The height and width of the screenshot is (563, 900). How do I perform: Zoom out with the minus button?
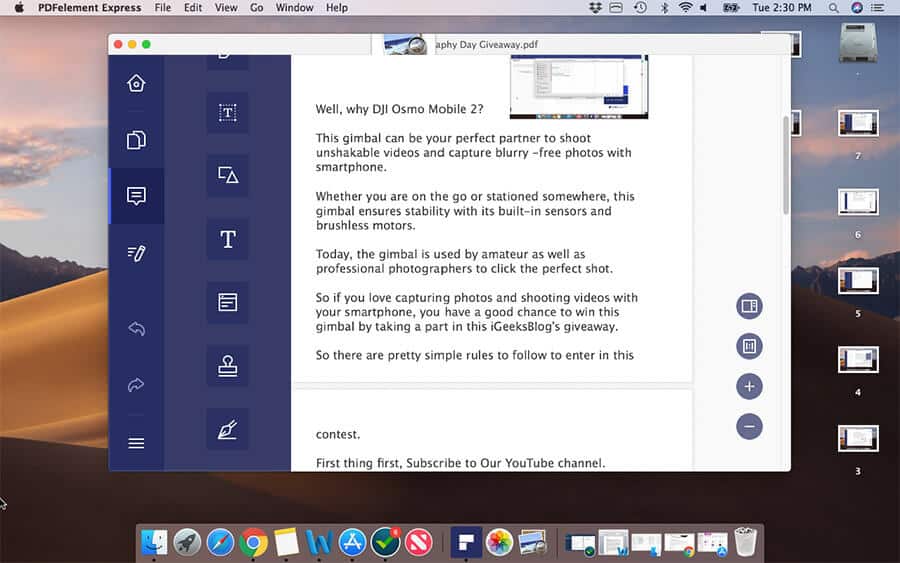(x=749, y=426)
